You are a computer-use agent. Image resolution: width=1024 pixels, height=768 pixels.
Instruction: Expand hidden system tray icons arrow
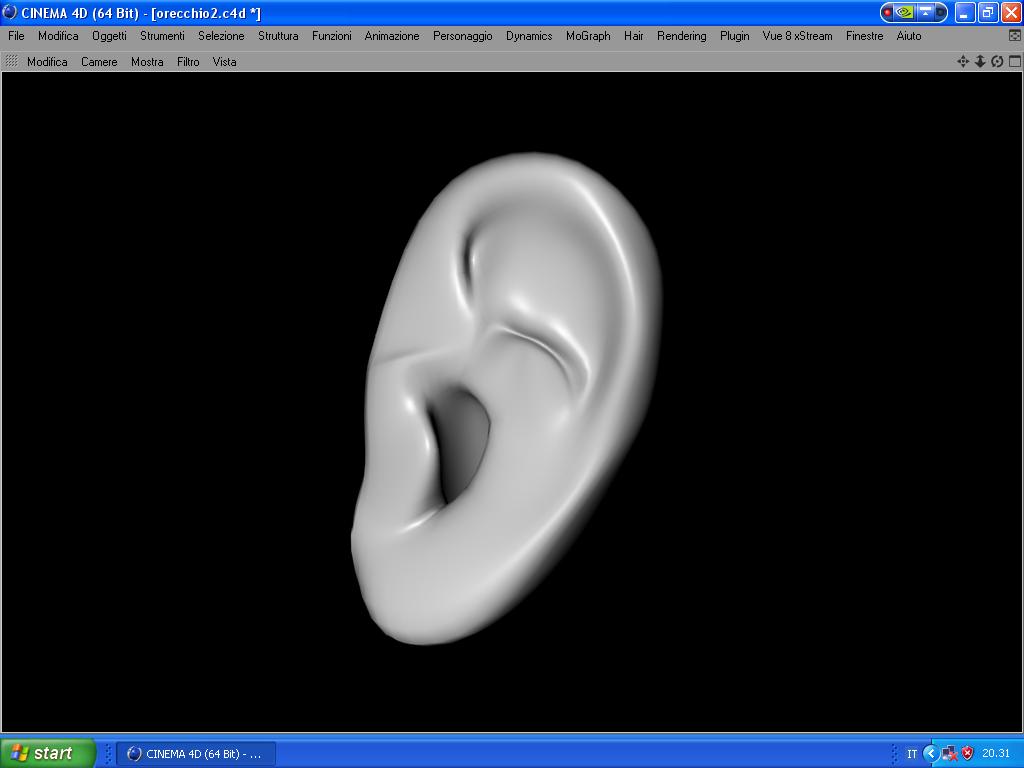coord(931,753)
